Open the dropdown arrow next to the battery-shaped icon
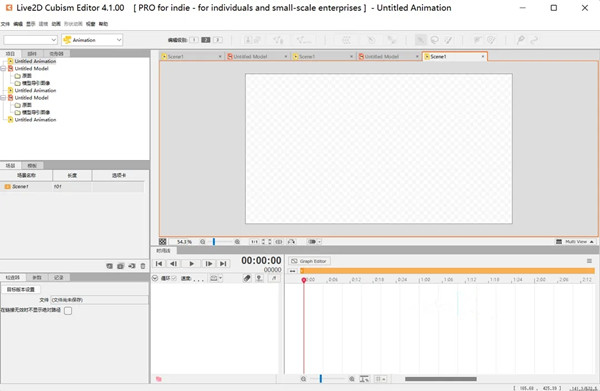This screenshot has height=391, width=600. coord(320,242)
